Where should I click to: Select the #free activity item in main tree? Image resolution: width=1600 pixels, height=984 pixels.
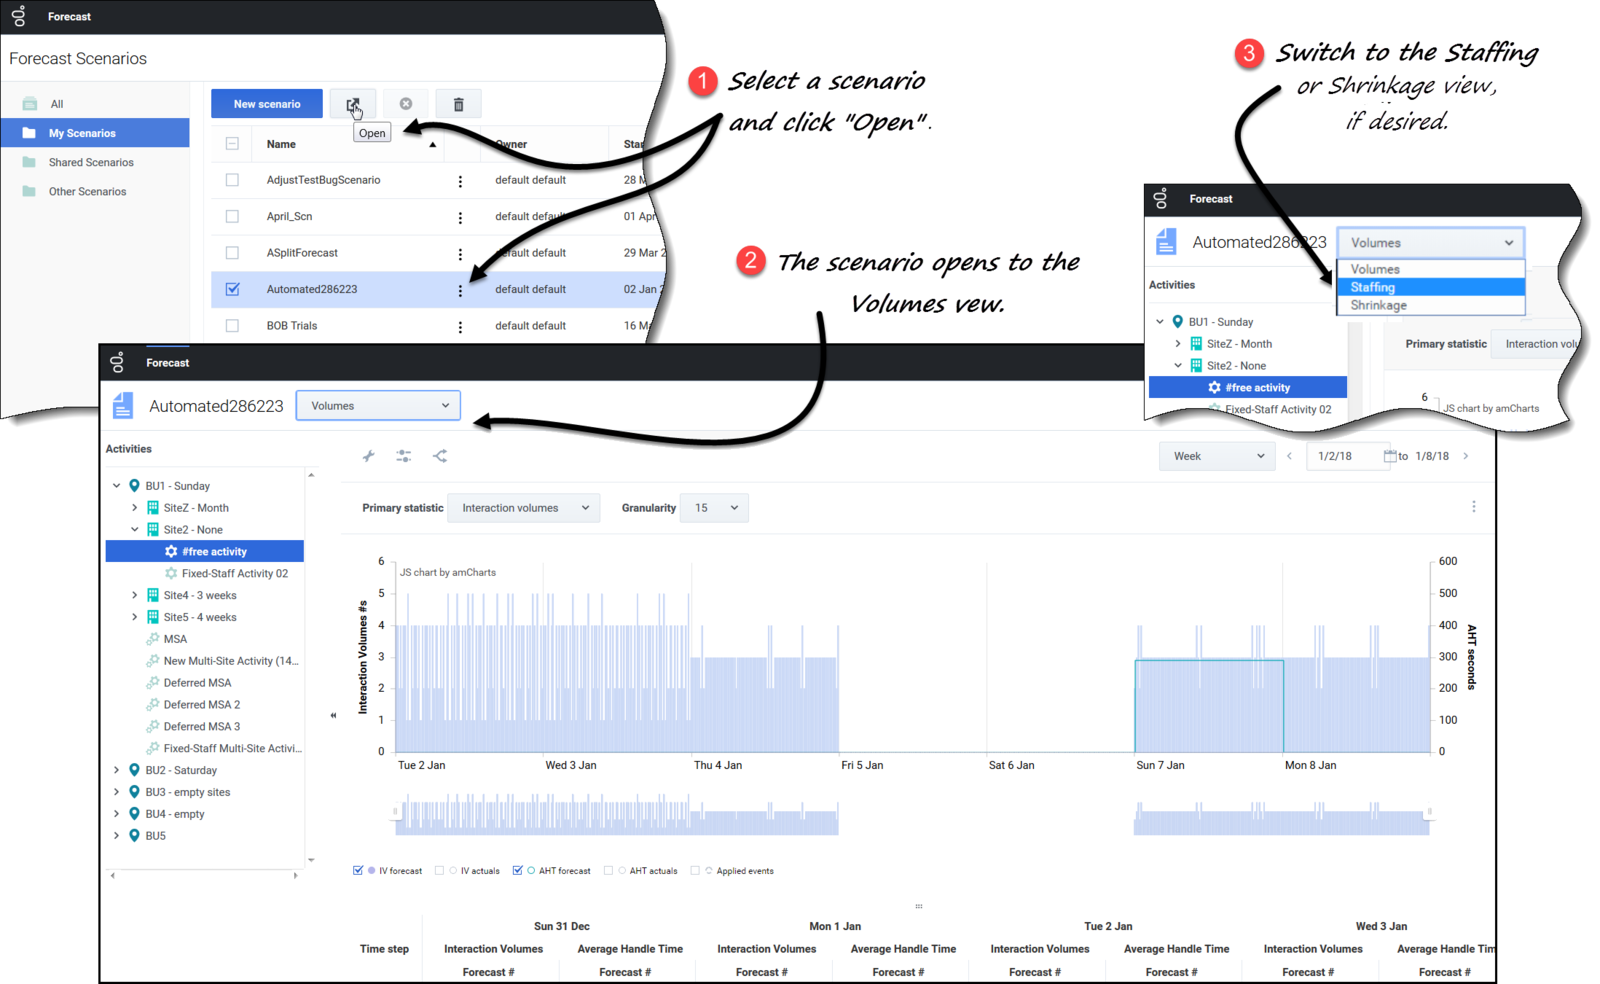pos(205,551)
